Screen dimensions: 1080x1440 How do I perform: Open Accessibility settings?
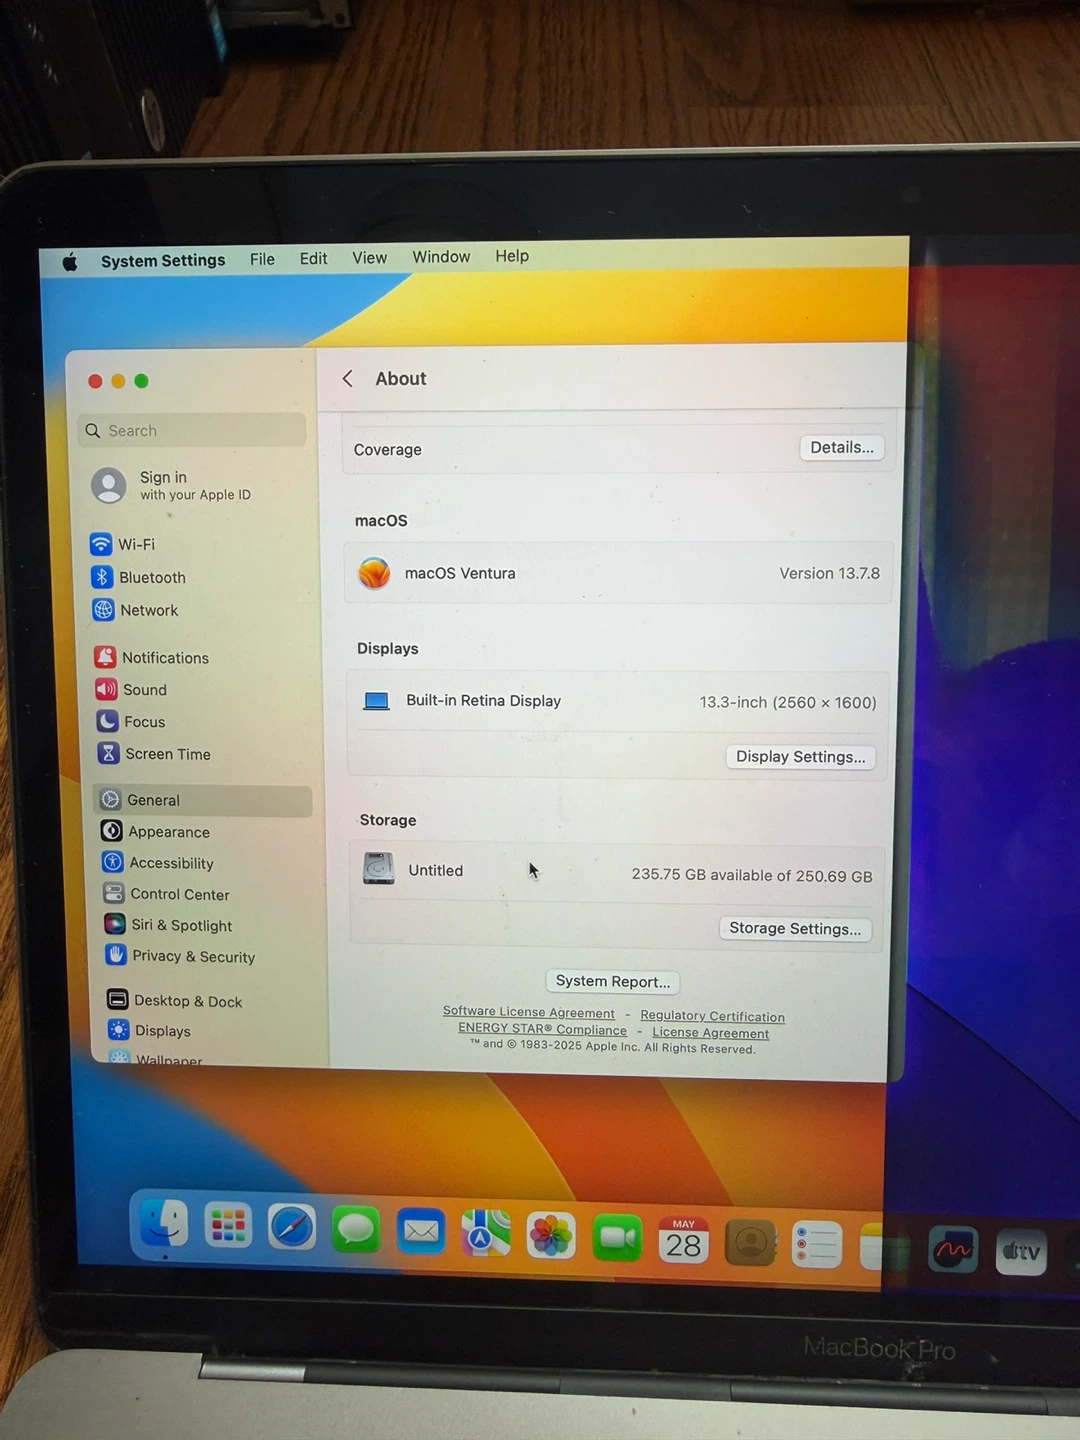[158, 862]
